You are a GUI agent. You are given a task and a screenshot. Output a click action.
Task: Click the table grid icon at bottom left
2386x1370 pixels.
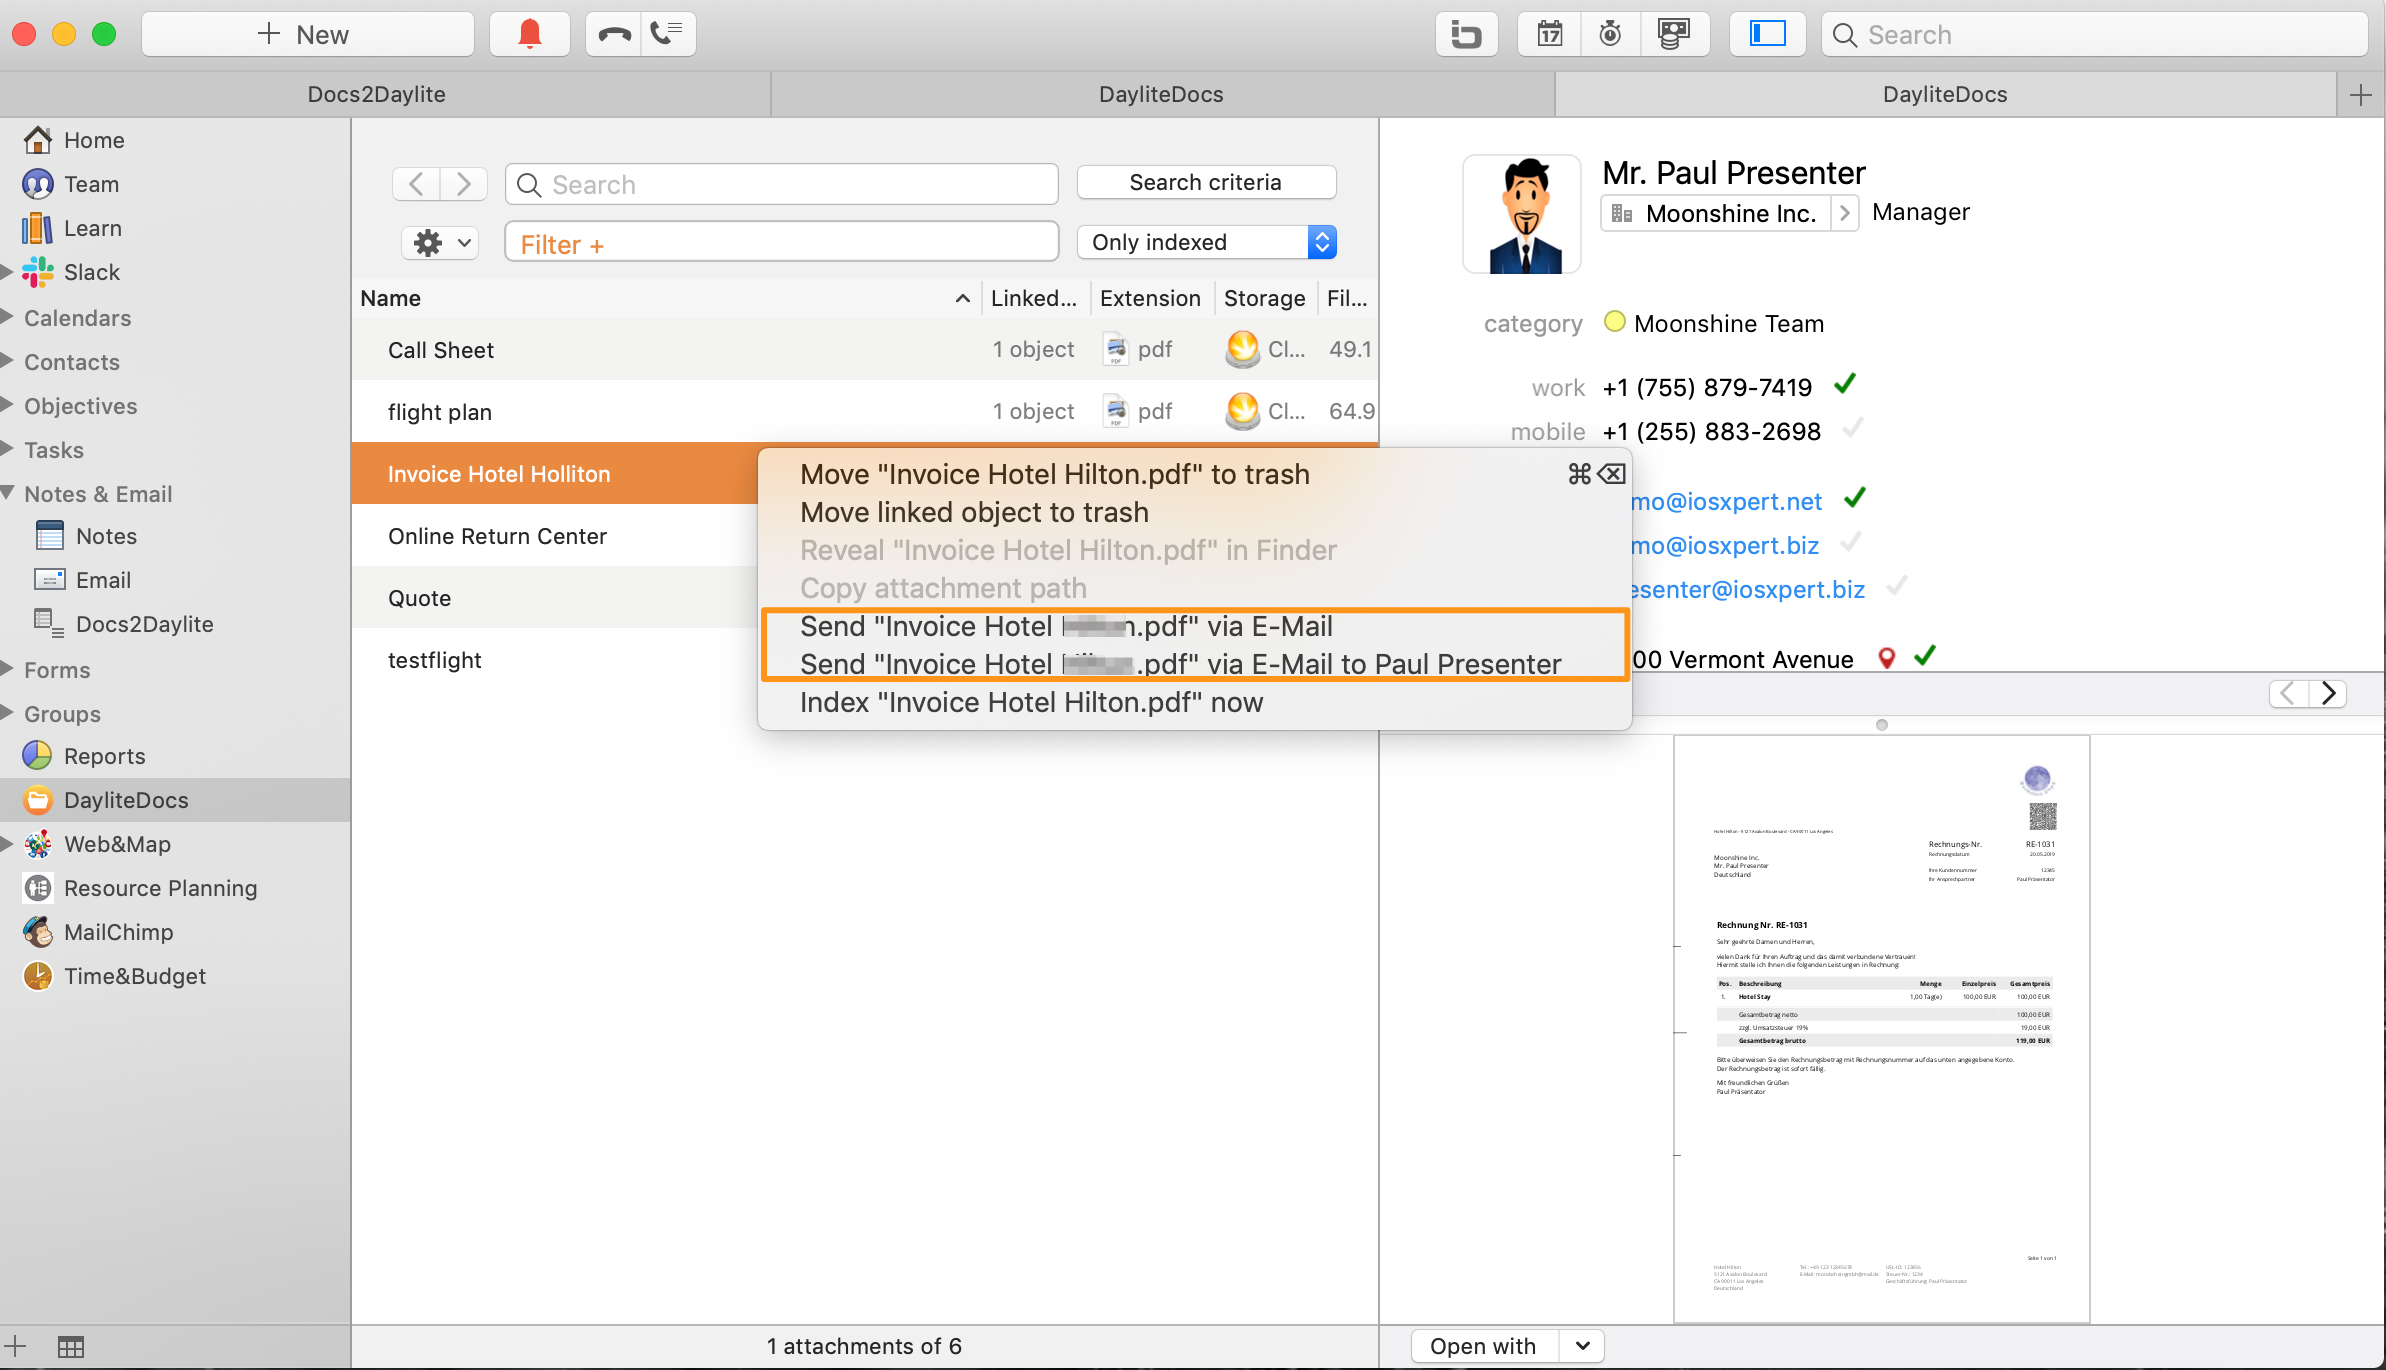click(71, 1347)
